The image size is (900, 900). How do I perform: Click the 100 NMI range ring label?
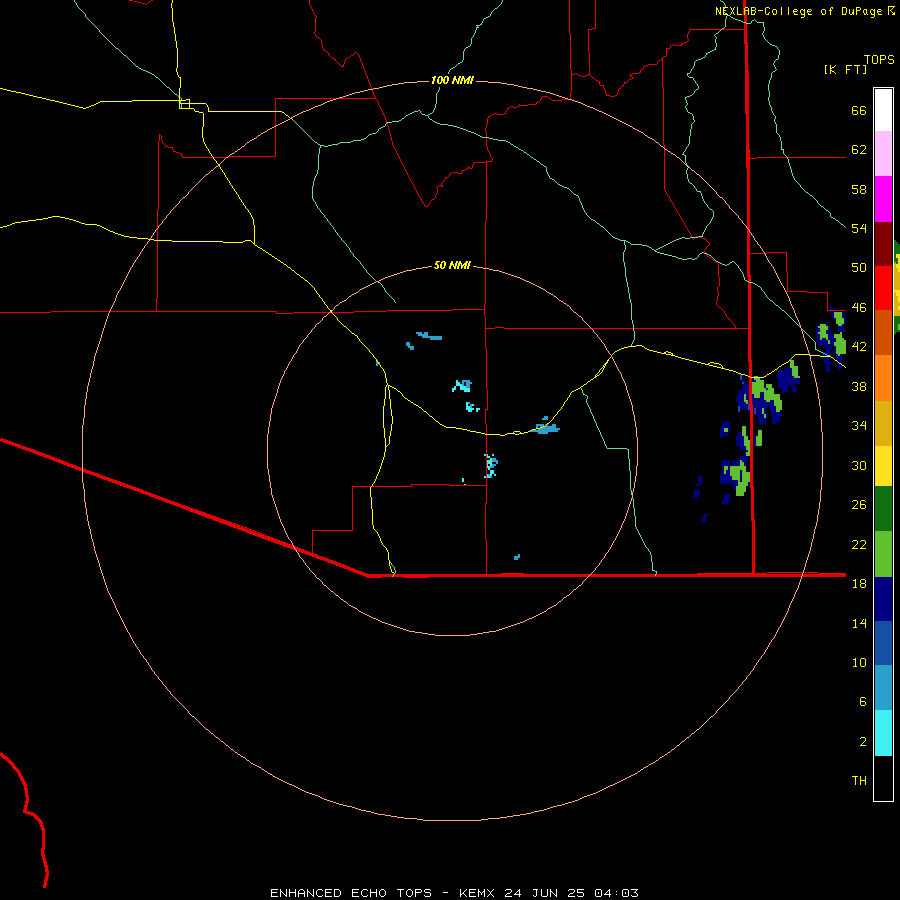452,80
